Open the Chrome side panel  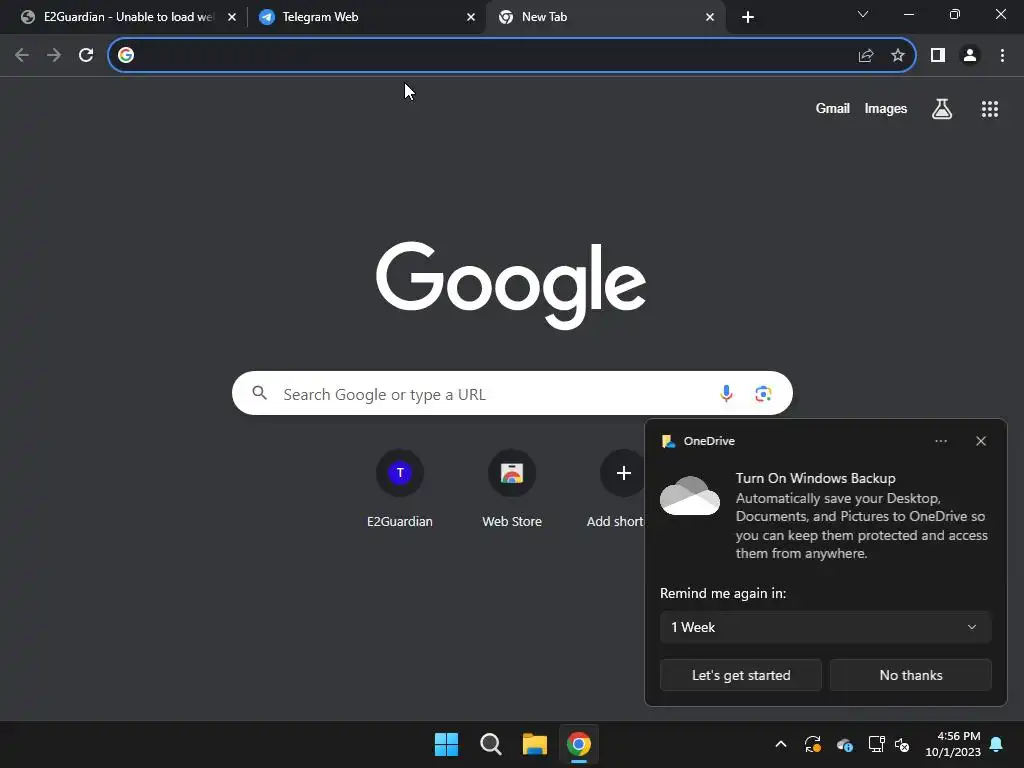pyautogui.click(x=938, y=55)
